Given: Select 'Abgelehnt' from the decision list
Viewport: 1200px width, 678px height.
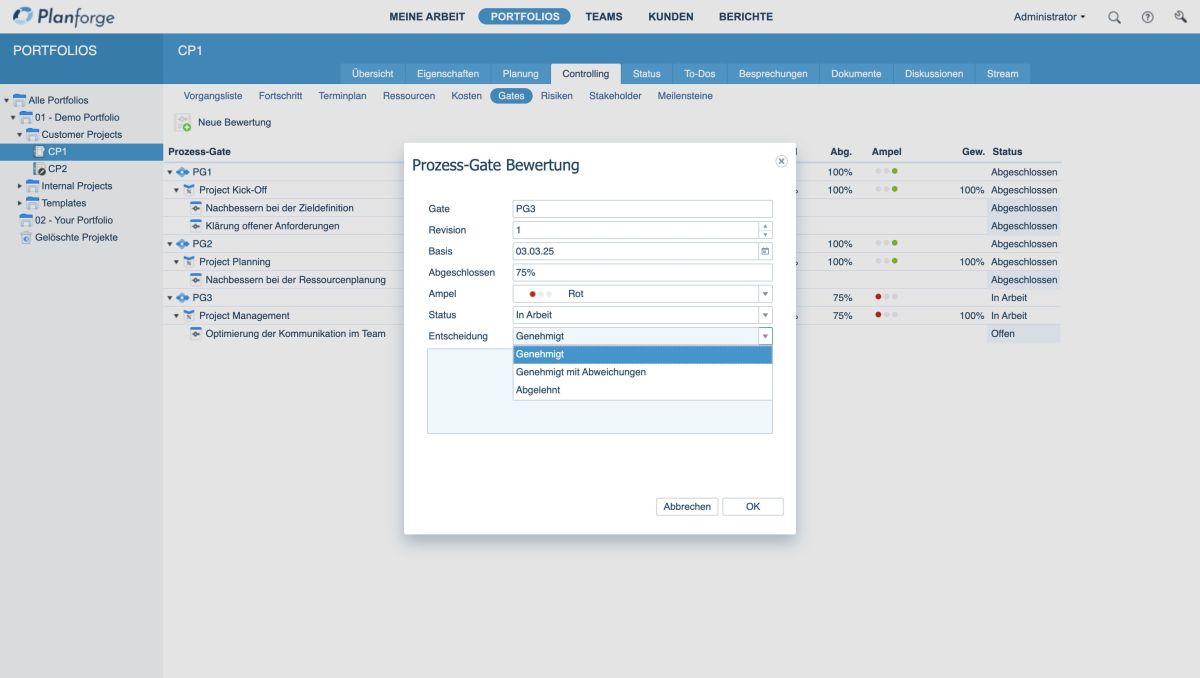Looking at the screenshot, I should (x=538, y=390).
